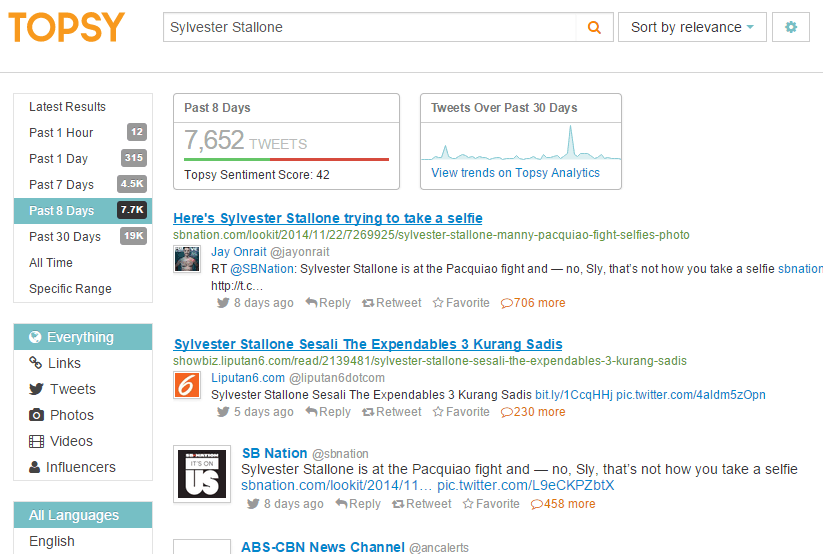Open Here's Sylvester Stallone selfie headline
Image resolution: width=823 pixels, height=554 pixels.
(328, 218)
